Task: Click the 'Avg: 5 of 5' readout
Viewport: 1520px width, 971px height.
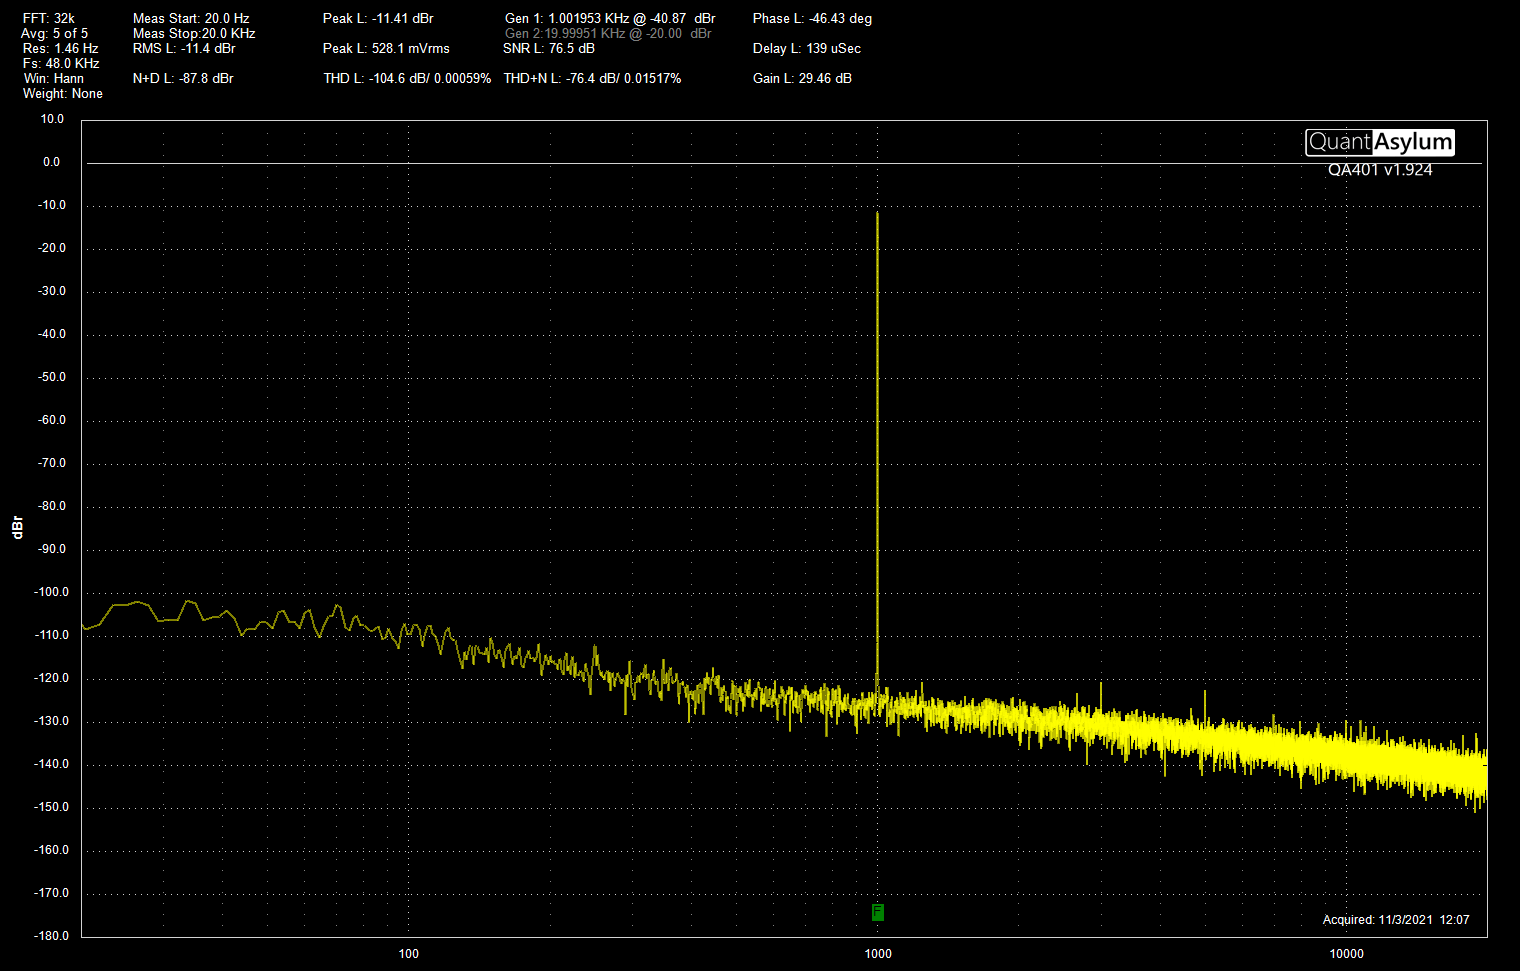Action: click(54, 33)
